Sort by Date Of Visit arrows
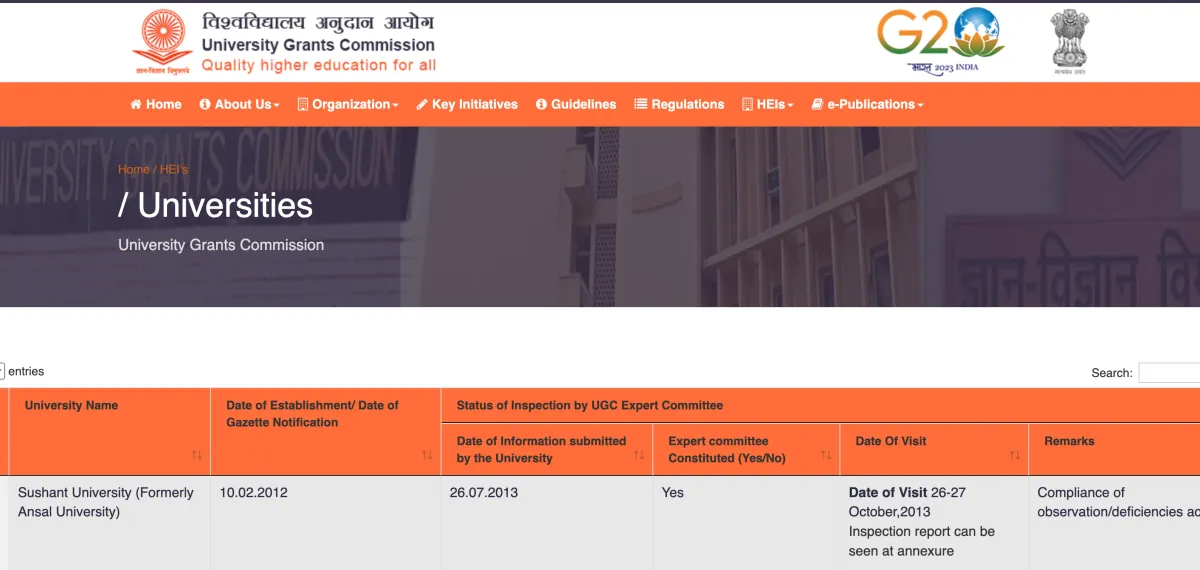 [1015, 456]
